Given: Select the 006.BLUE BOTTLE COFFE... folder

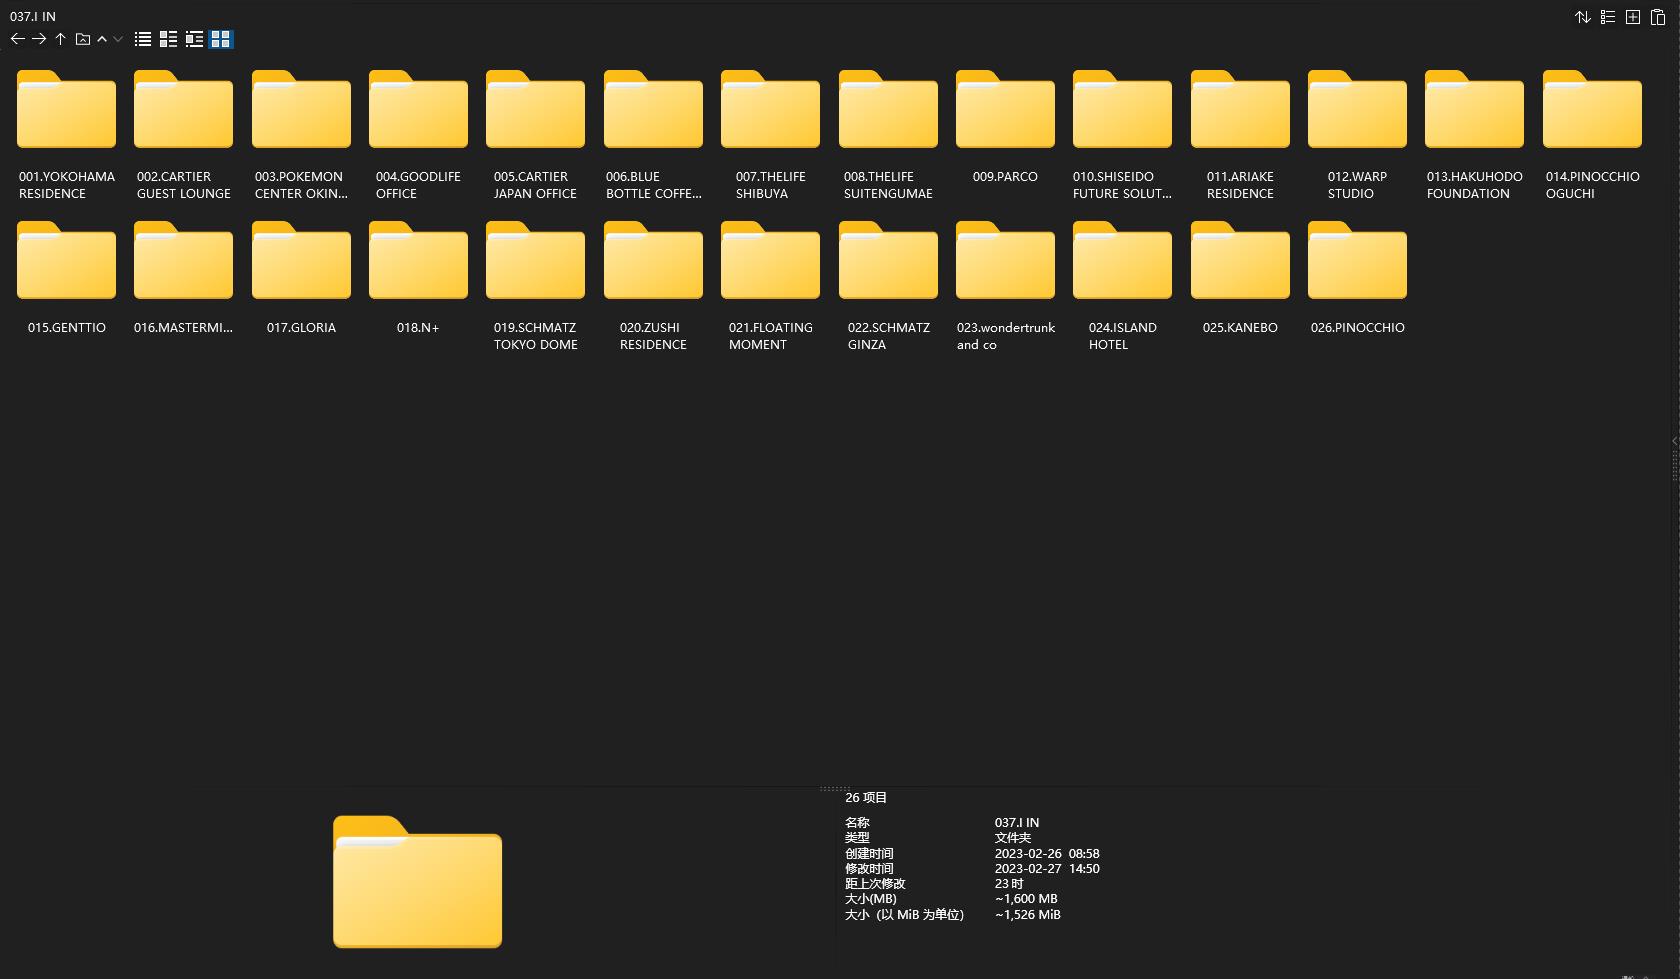Looking at the screenshot, I should 653,135.
